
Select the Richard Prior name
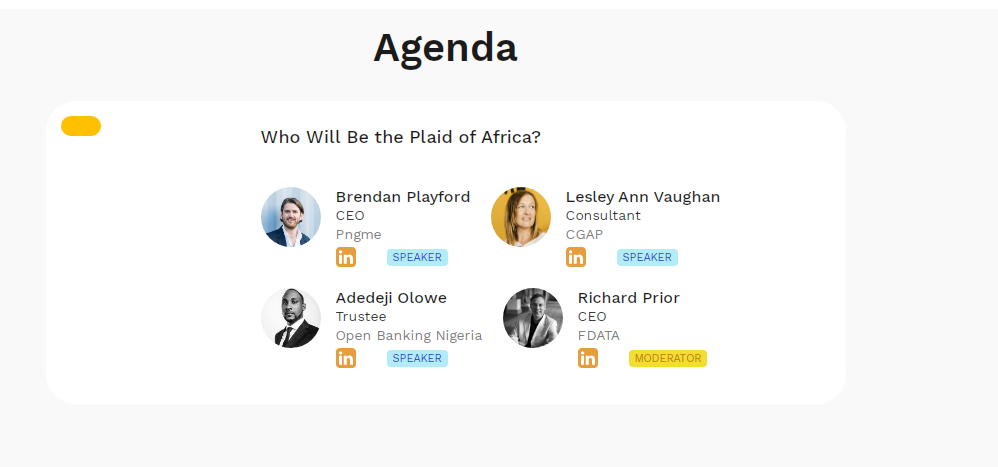[x=629, y=298]
